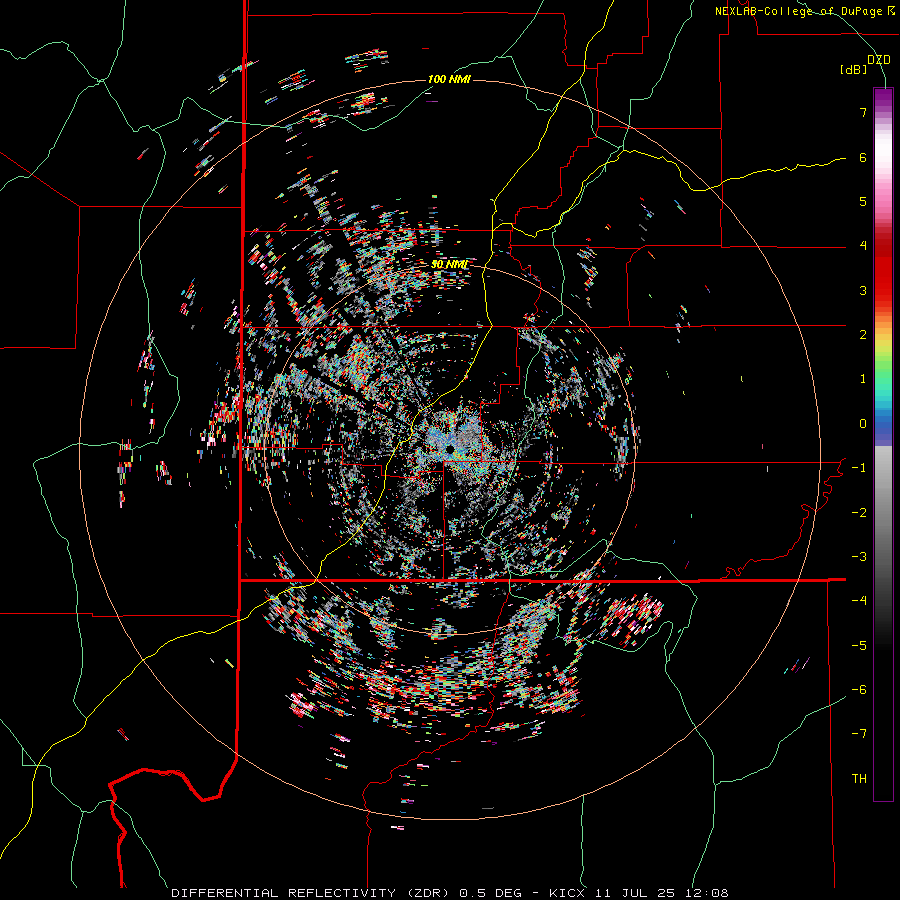Click the KICX radar station identifier

pos(568,893)
